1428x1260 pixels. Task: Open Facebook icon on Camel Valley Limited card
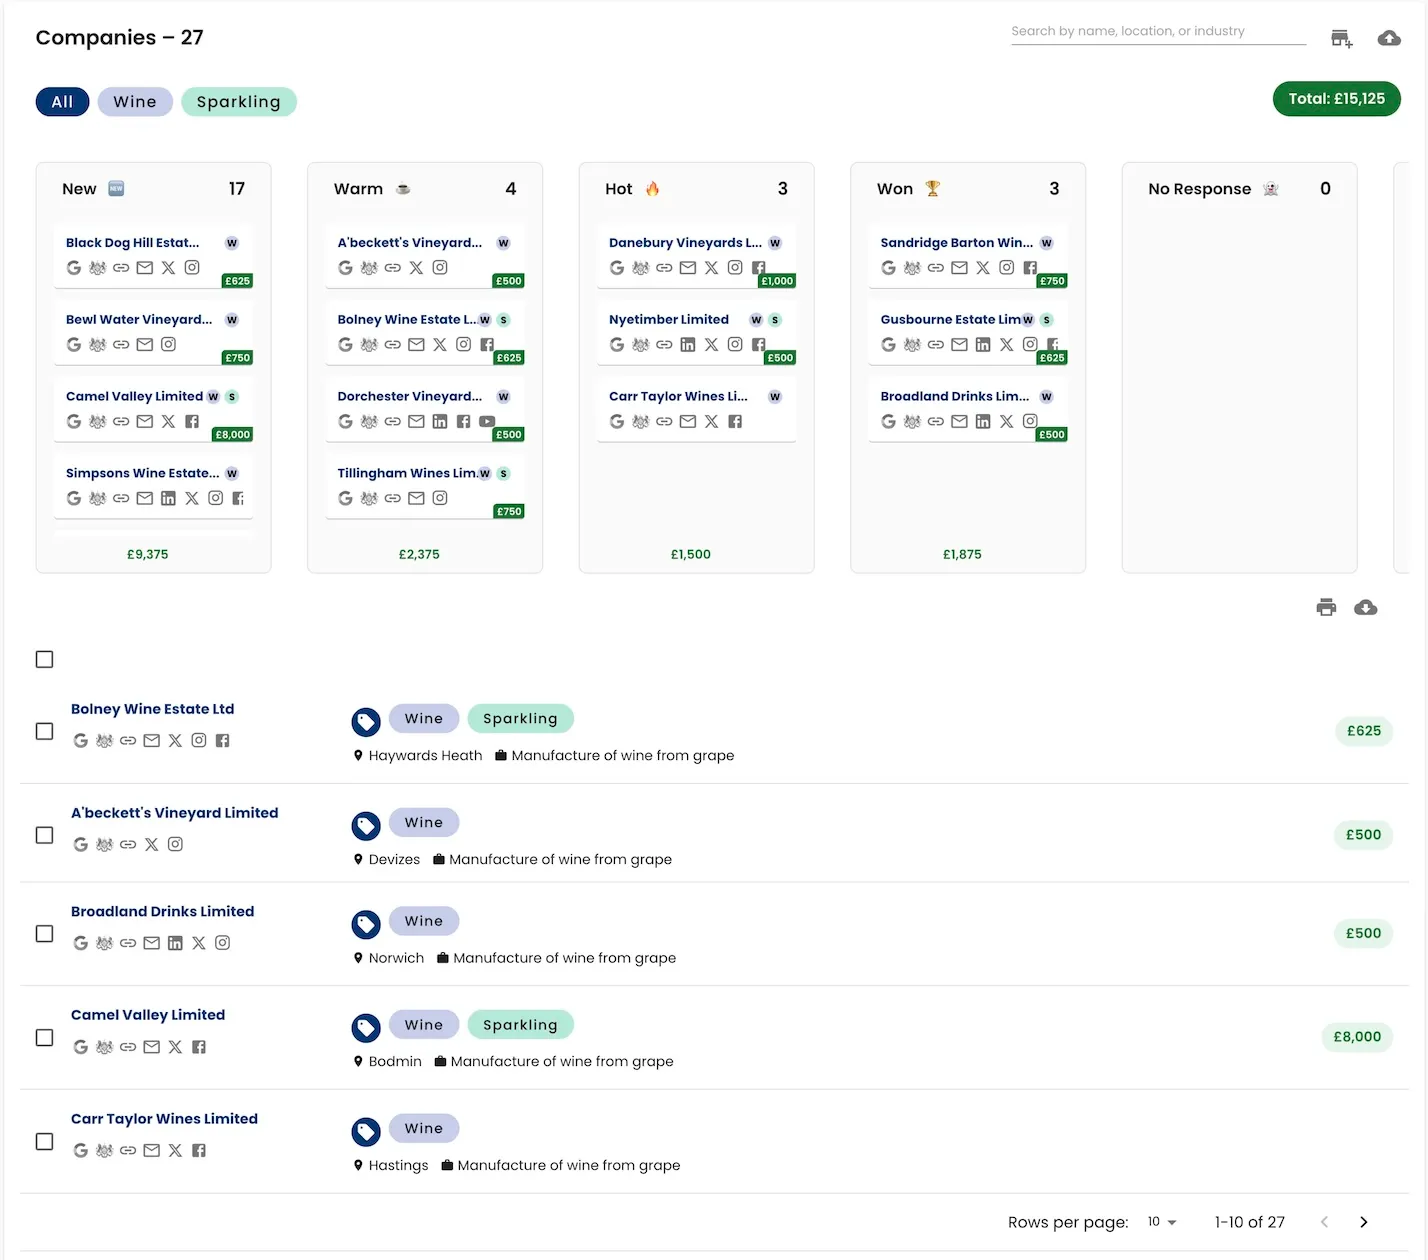192,422
